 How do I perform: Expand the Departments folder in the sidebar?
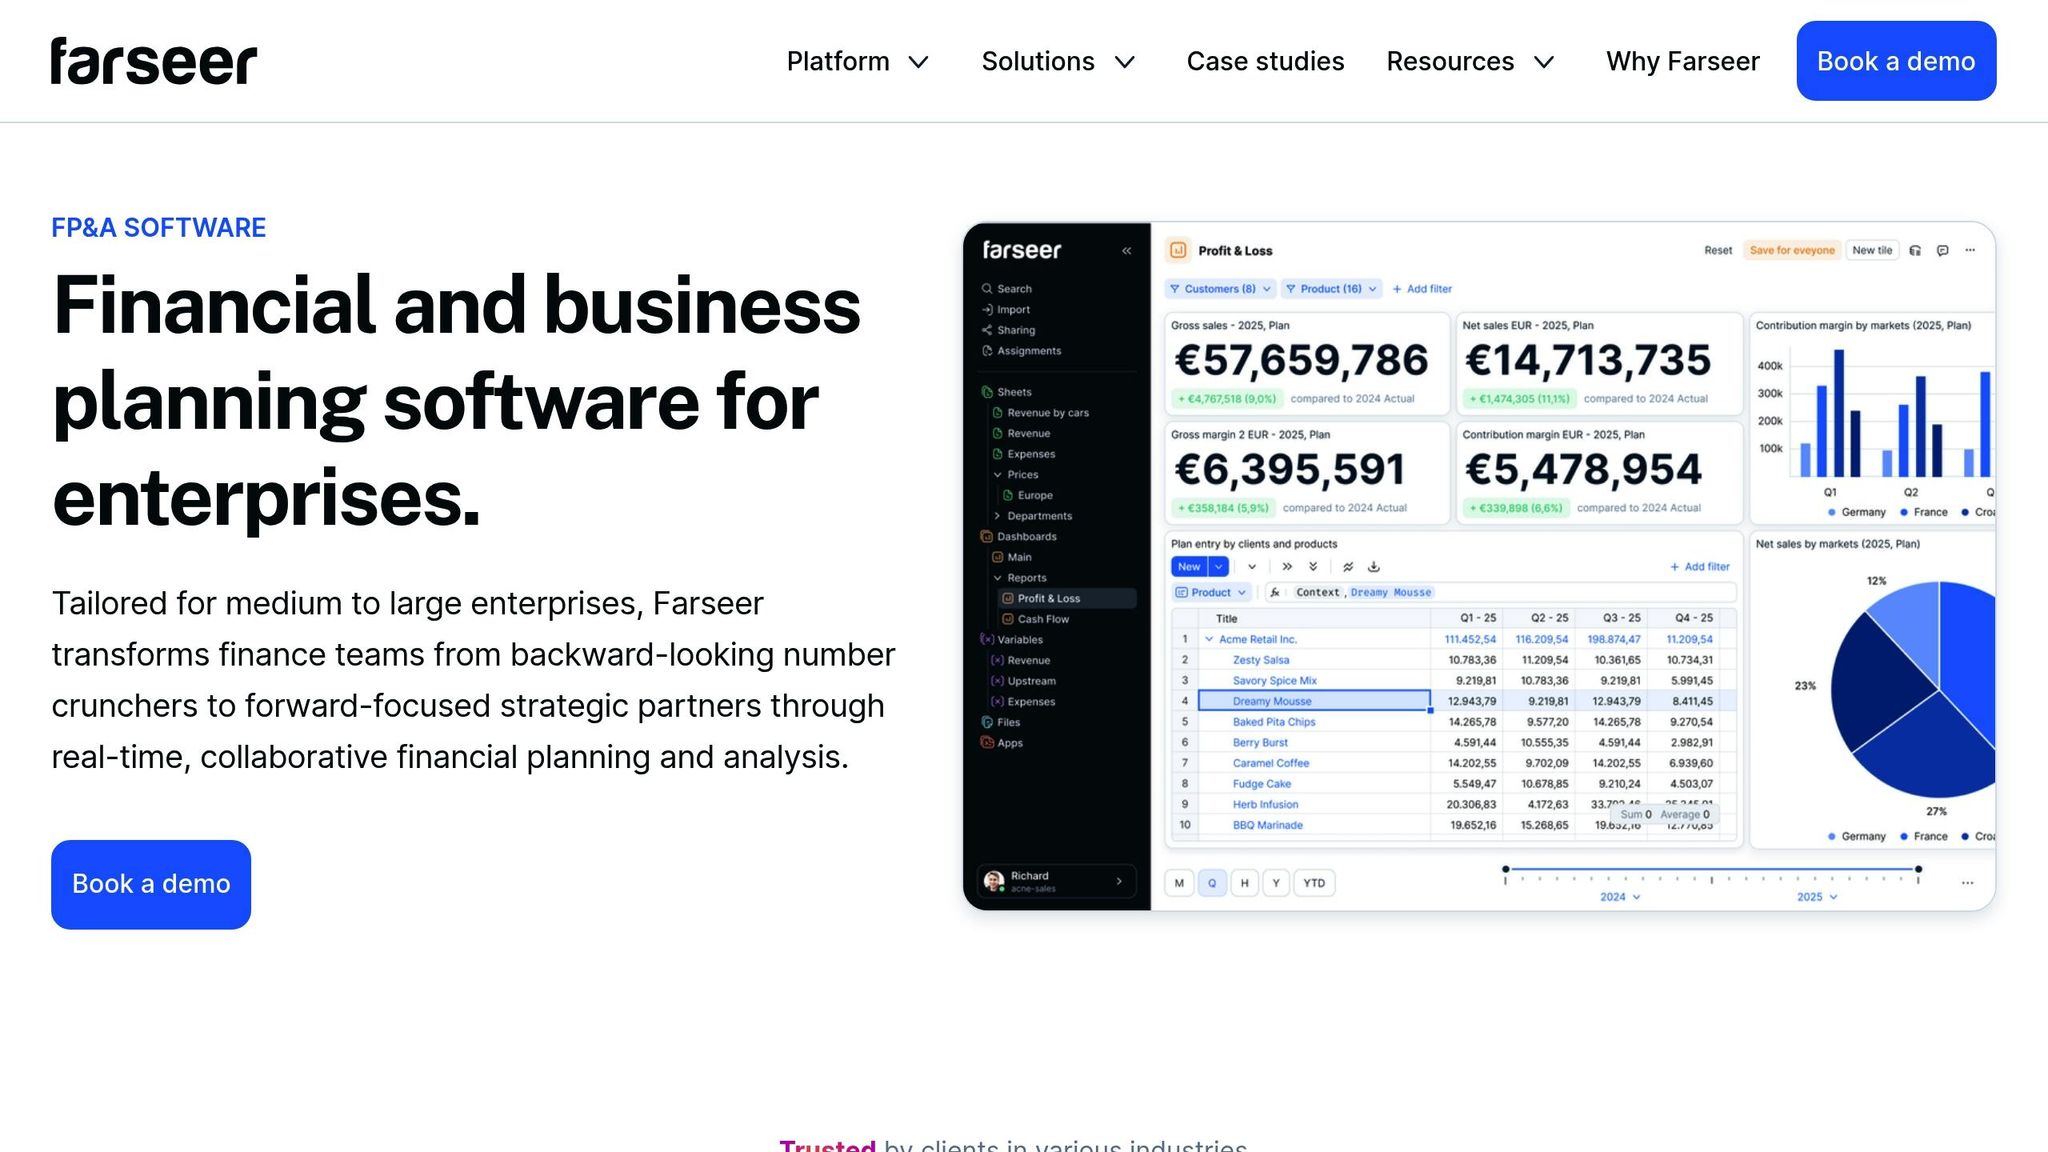click(997, 516)
